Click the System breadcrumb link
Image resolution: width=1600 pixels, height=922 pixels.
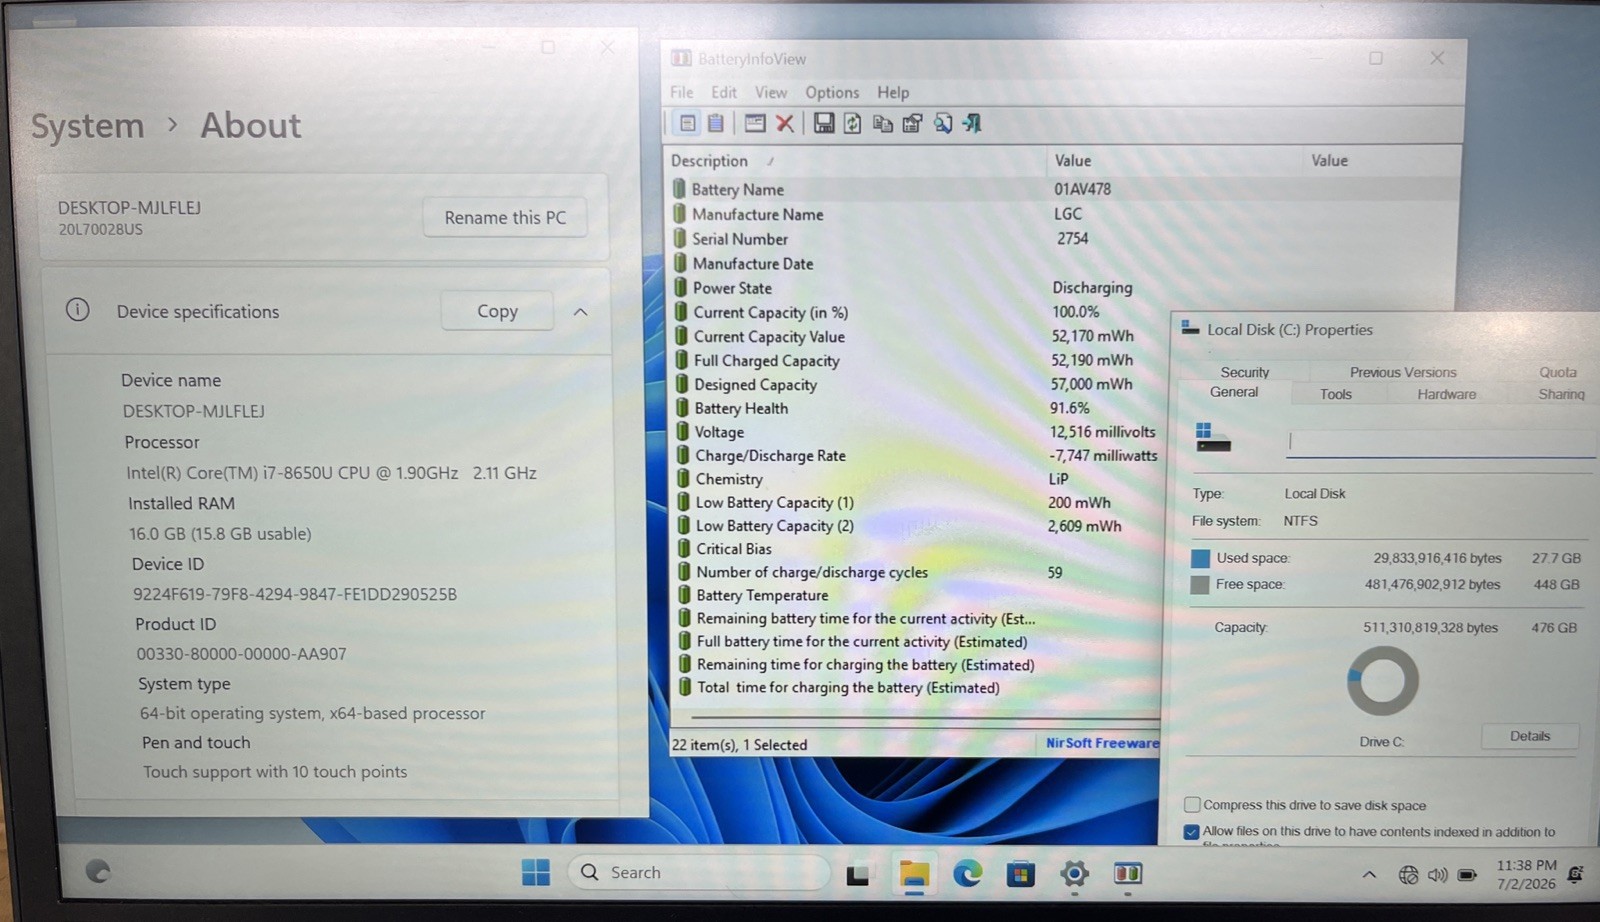coord(88,126)
